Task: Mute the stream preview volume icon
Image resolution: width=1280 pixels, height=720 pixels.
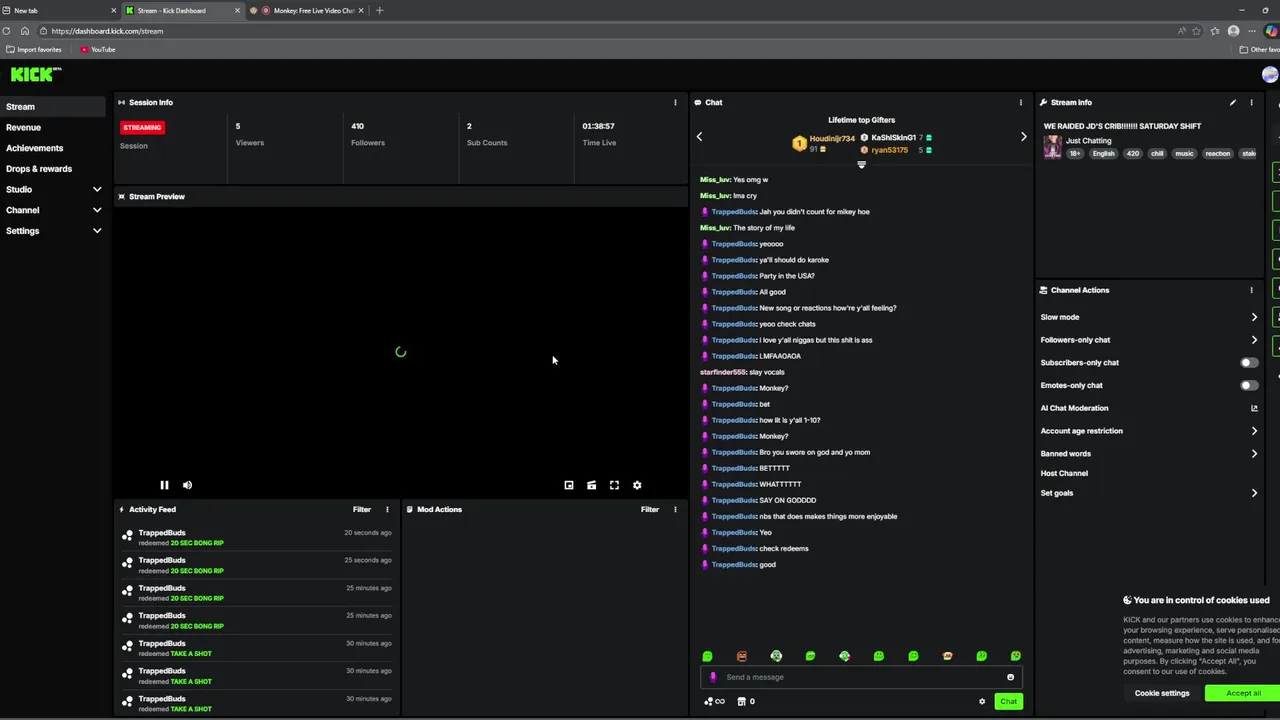Action: click(x=187, y=485)
